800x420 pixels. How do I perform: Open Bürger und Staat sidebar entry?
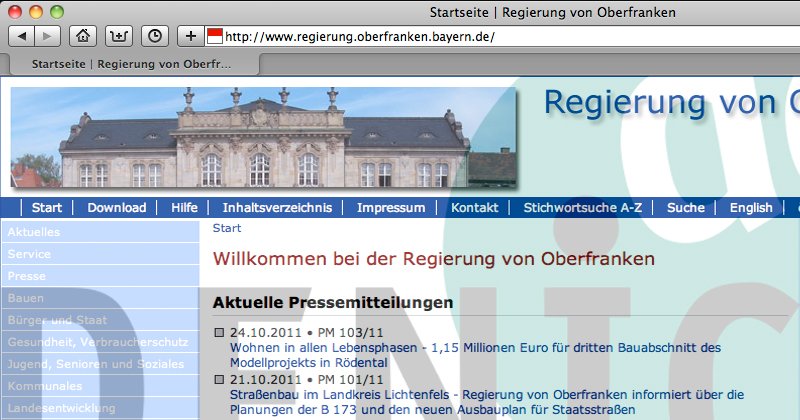[100, 319]
